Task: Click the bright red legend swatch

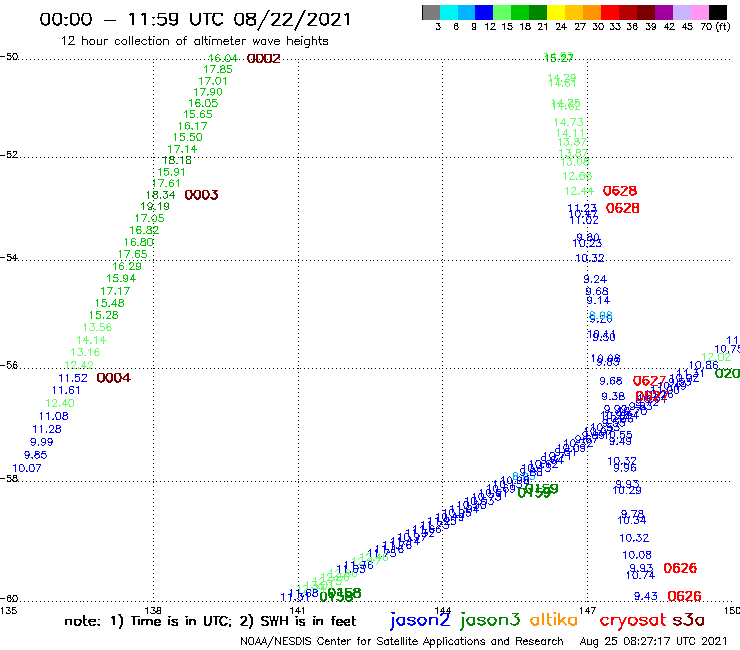Action: pyautogui.click(x=610, y=12)
